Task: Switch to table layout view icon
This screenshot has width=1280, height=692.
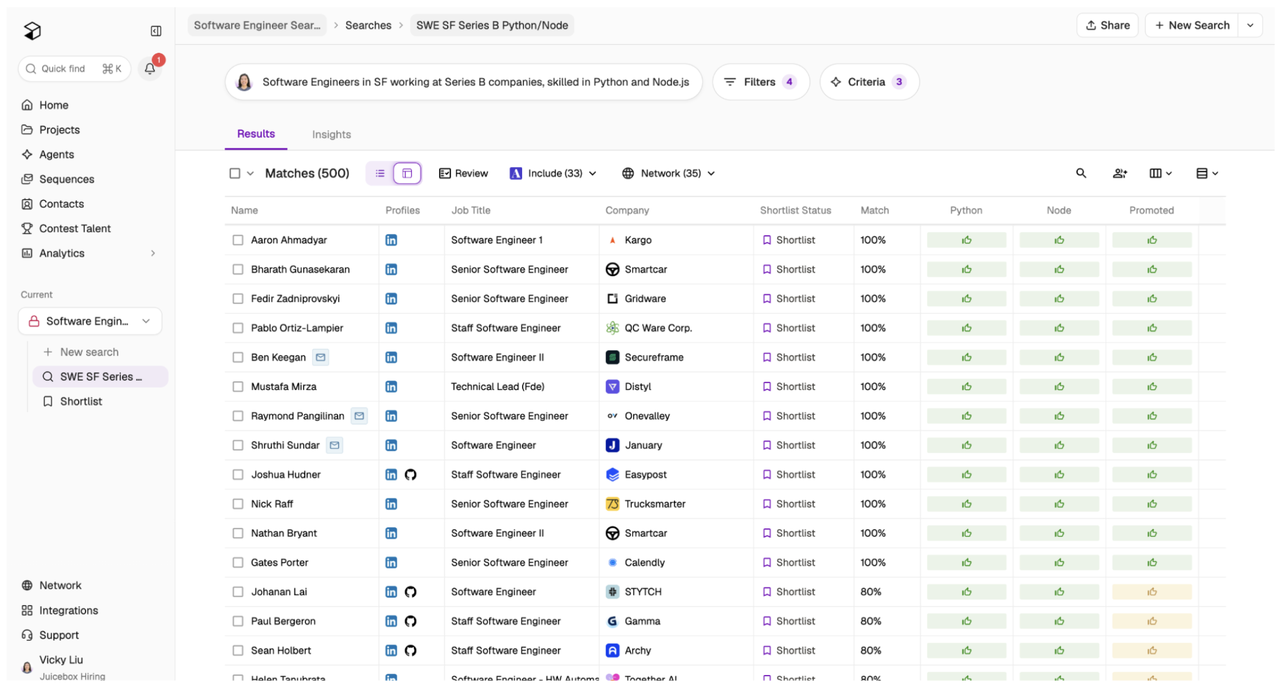Action: tap(407, 173)
